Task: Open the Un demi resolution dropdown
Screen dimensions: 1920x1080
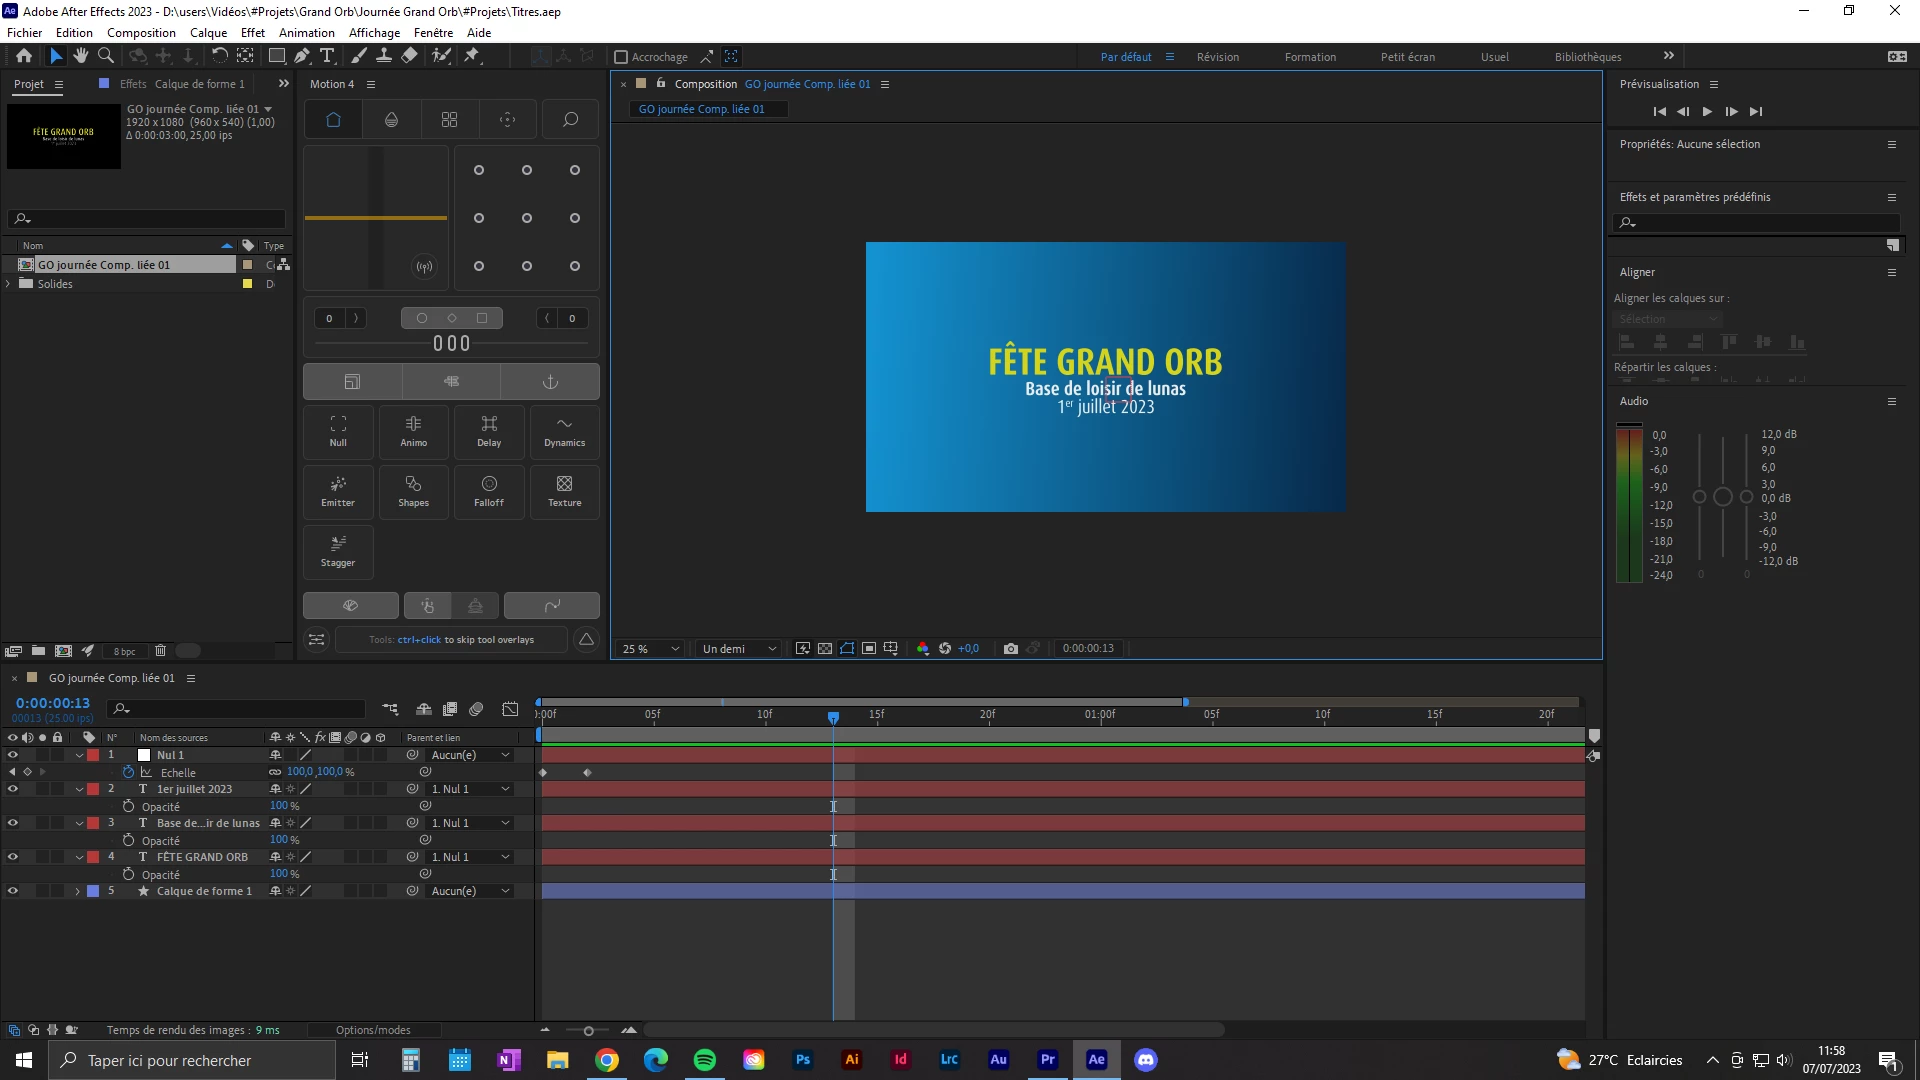Action: point(739,648)
